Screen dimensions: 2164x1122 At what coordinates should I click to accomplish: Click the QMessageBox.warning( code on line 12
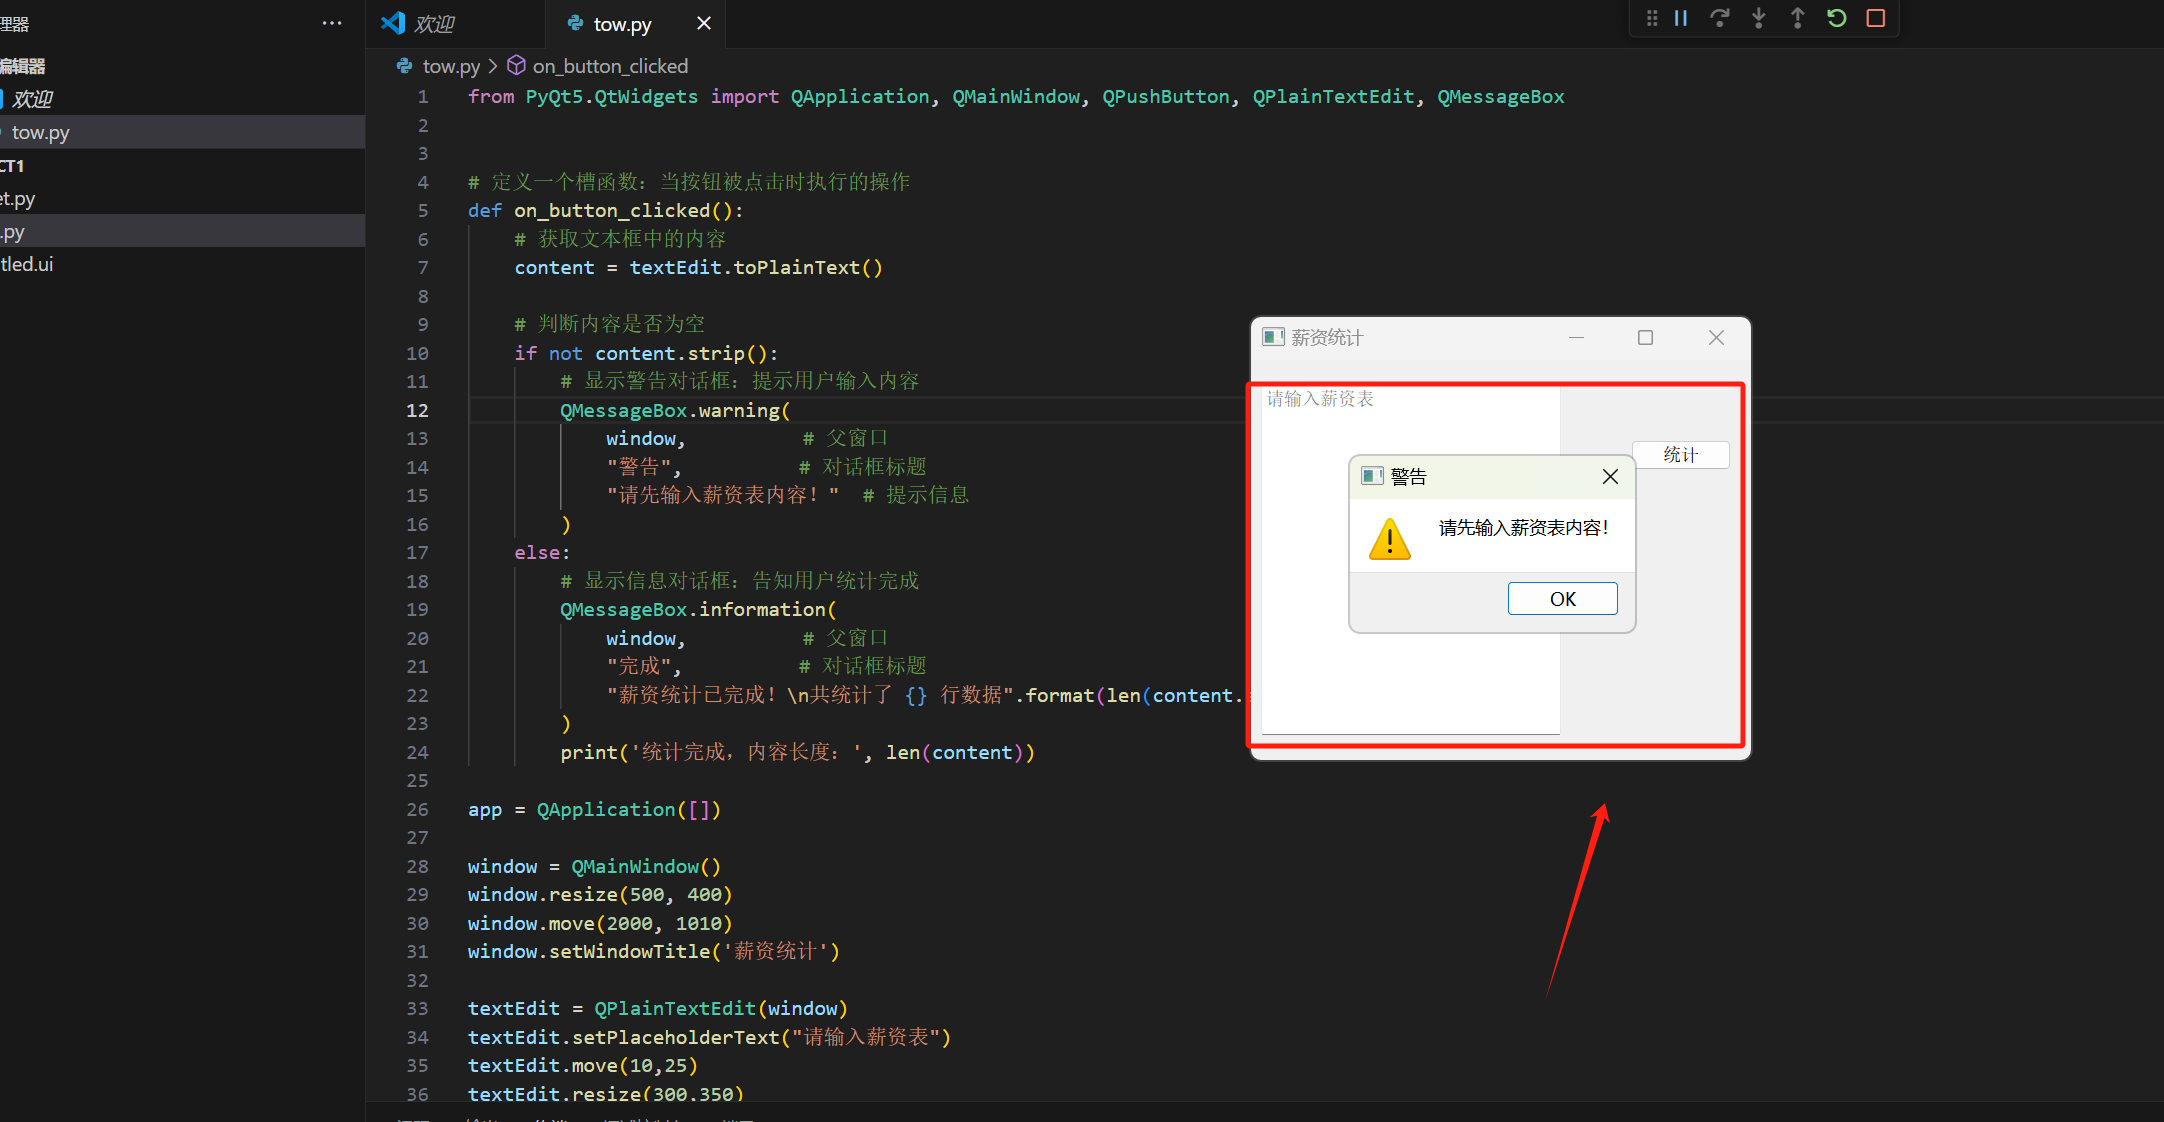[x=675, y=410]
